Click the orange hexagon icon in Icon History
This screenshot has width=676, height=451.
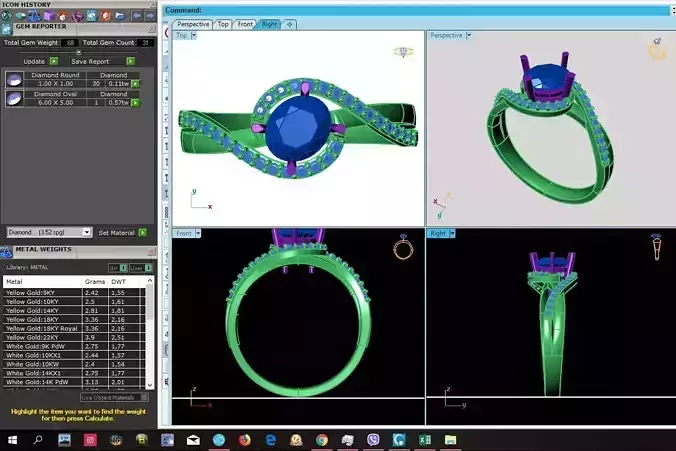tap(106, 16)
